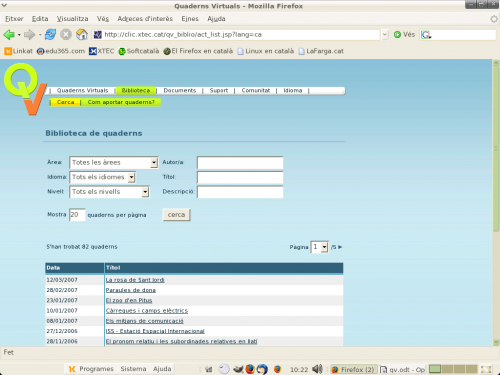The height and width of the screenshot is (375, 500).
Task: Open the Visualitza menu
Action: [x=72, y=19]
